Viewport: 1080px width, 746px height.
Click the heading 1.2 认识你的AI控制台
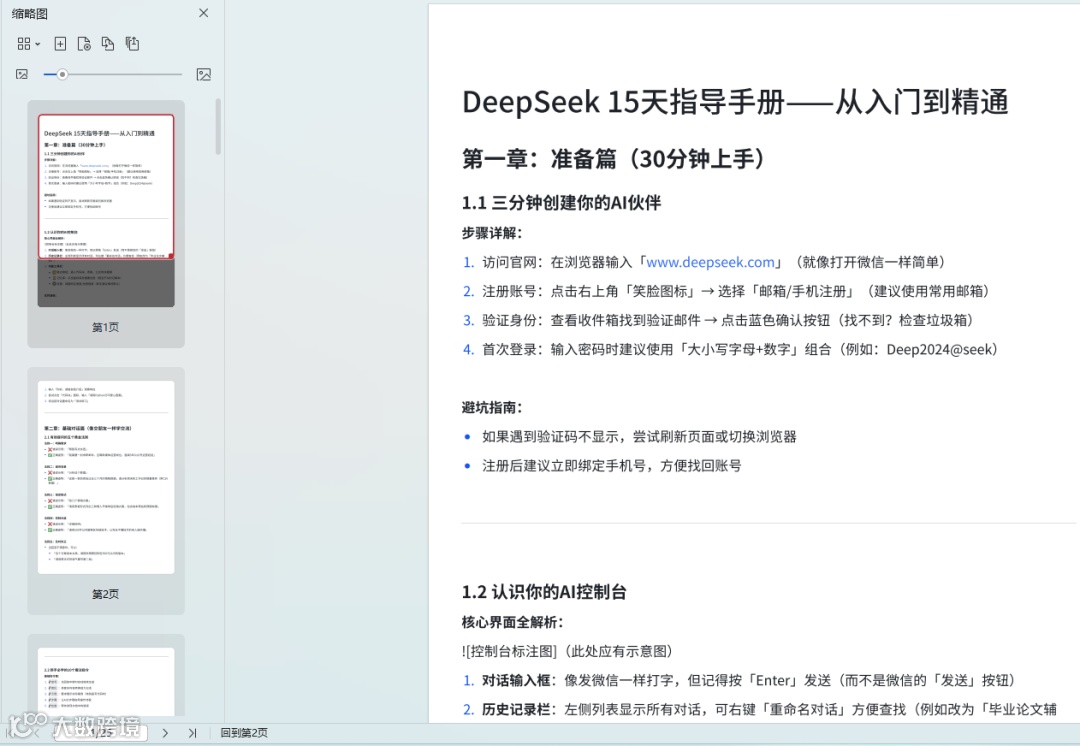544,592
